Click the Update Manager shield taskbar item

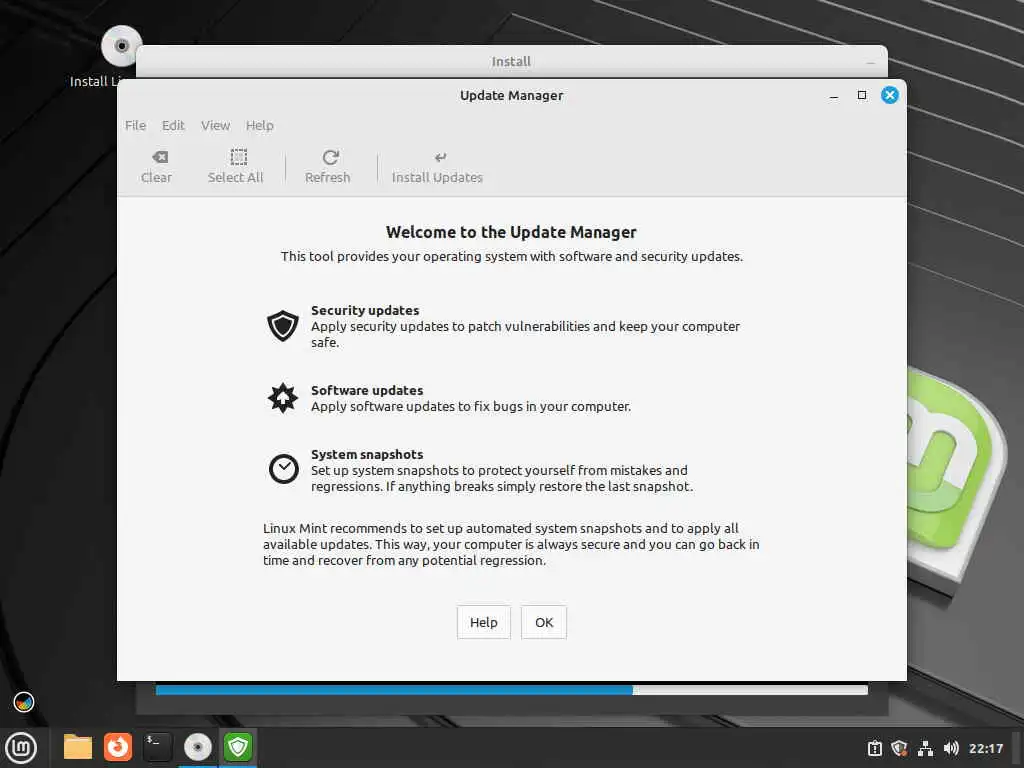(238, 747)
